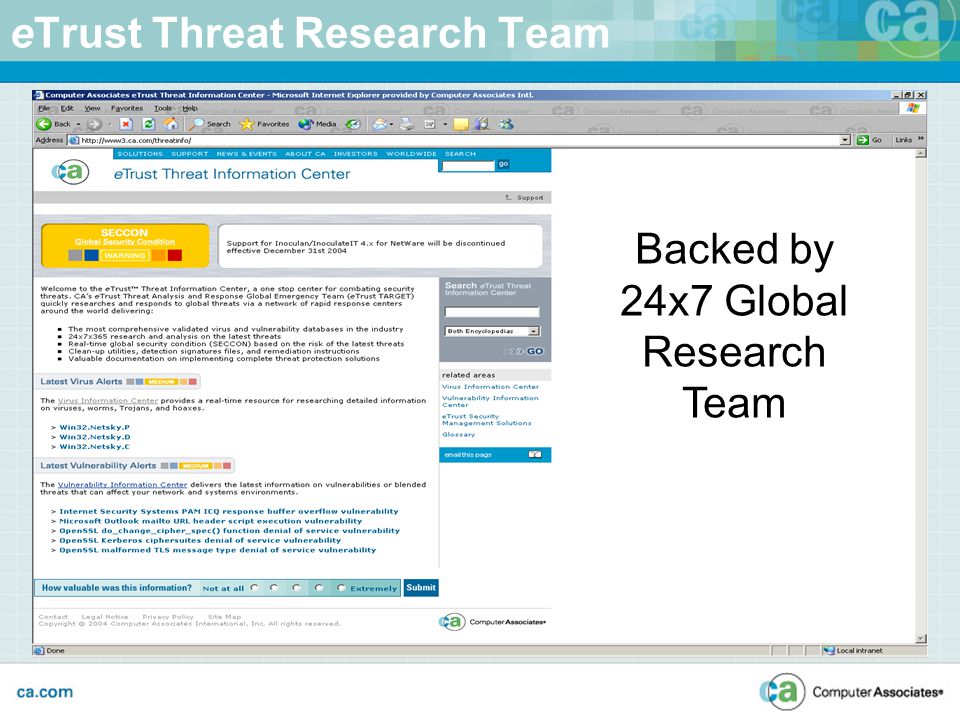Open the Help menu

(x=190, y=108)
